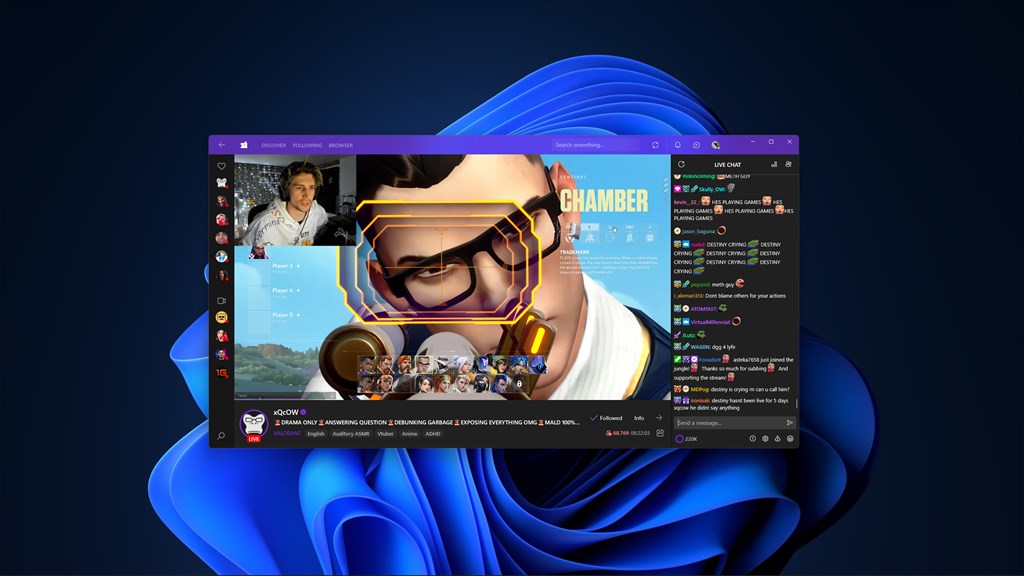Click the VALORANT game link
Viewport: 1024px width, 576px height.
pyautogui.click(x=287, y=434)
